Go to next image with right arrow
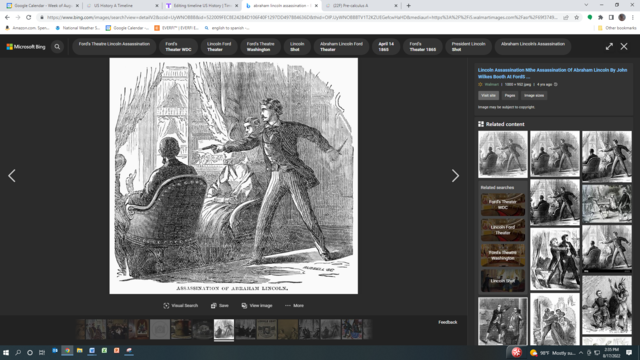Screen dimensions: 640x360 (455, 176)
